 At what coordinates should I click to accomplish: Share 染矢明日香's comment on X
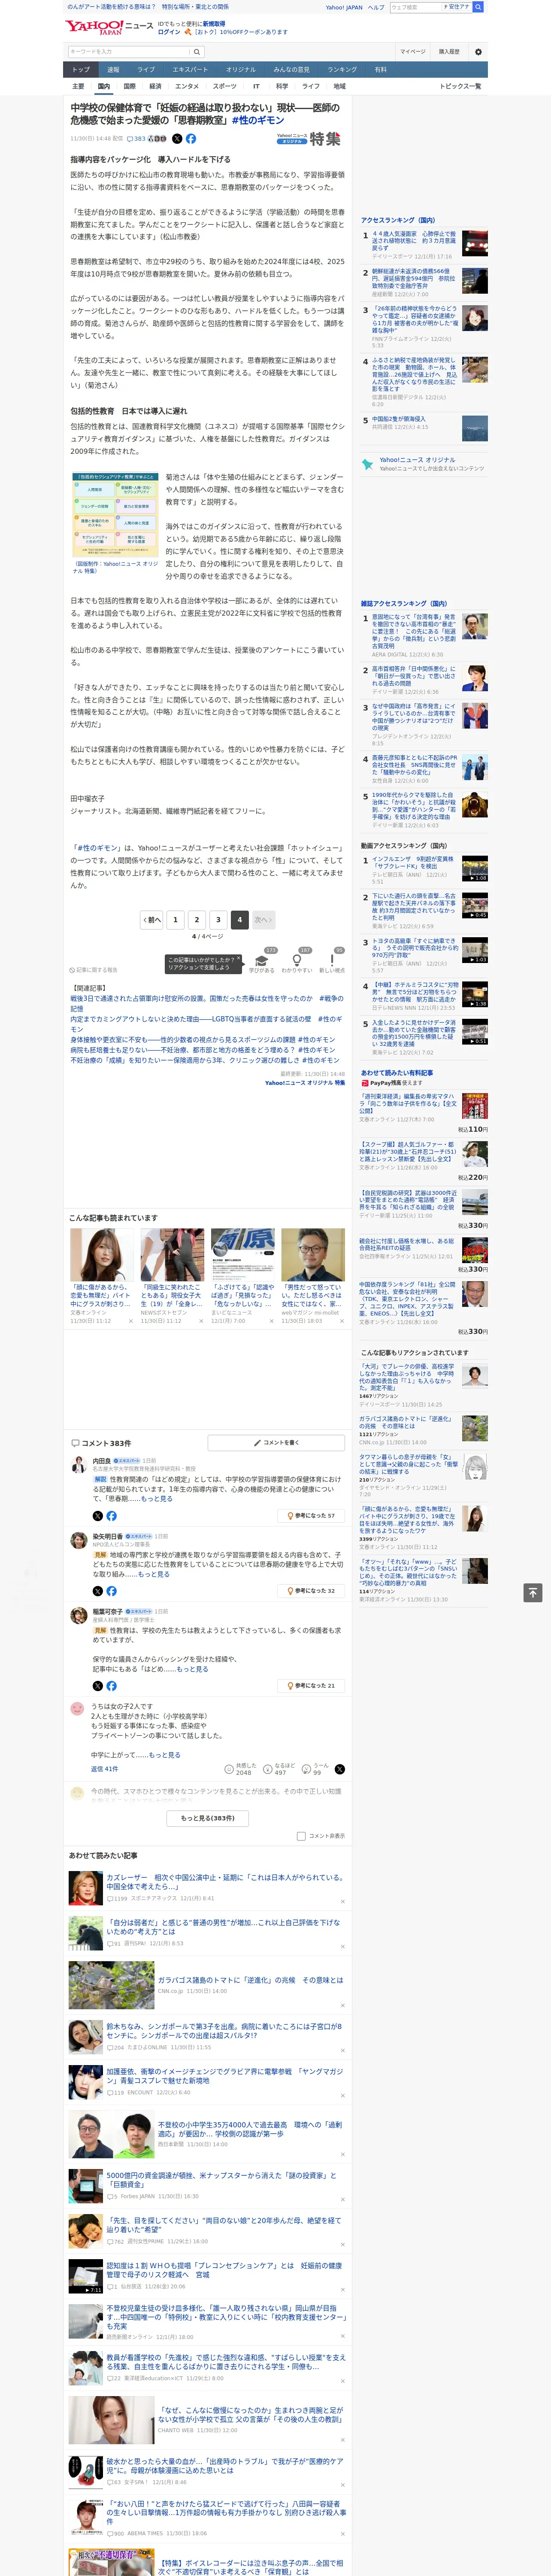[x=98, y=1591]
